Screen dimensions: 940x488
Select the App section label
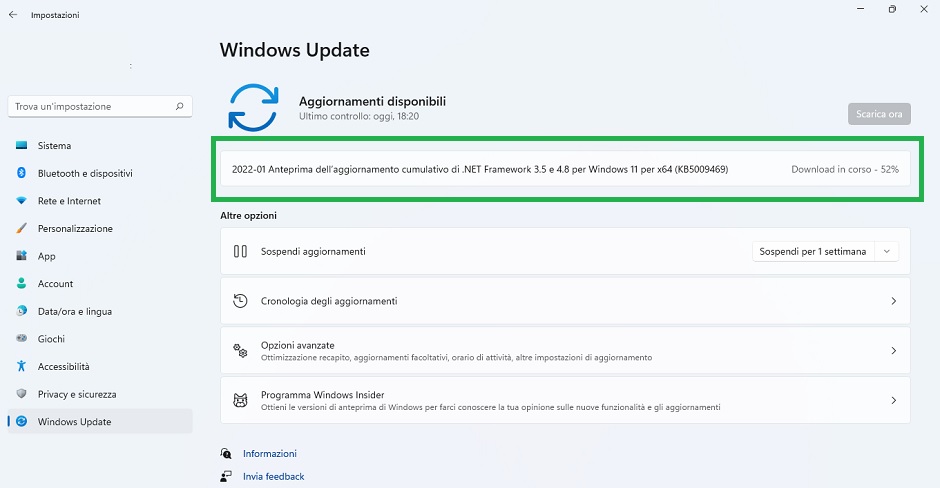pyautogui.click(x=47, y=256)
